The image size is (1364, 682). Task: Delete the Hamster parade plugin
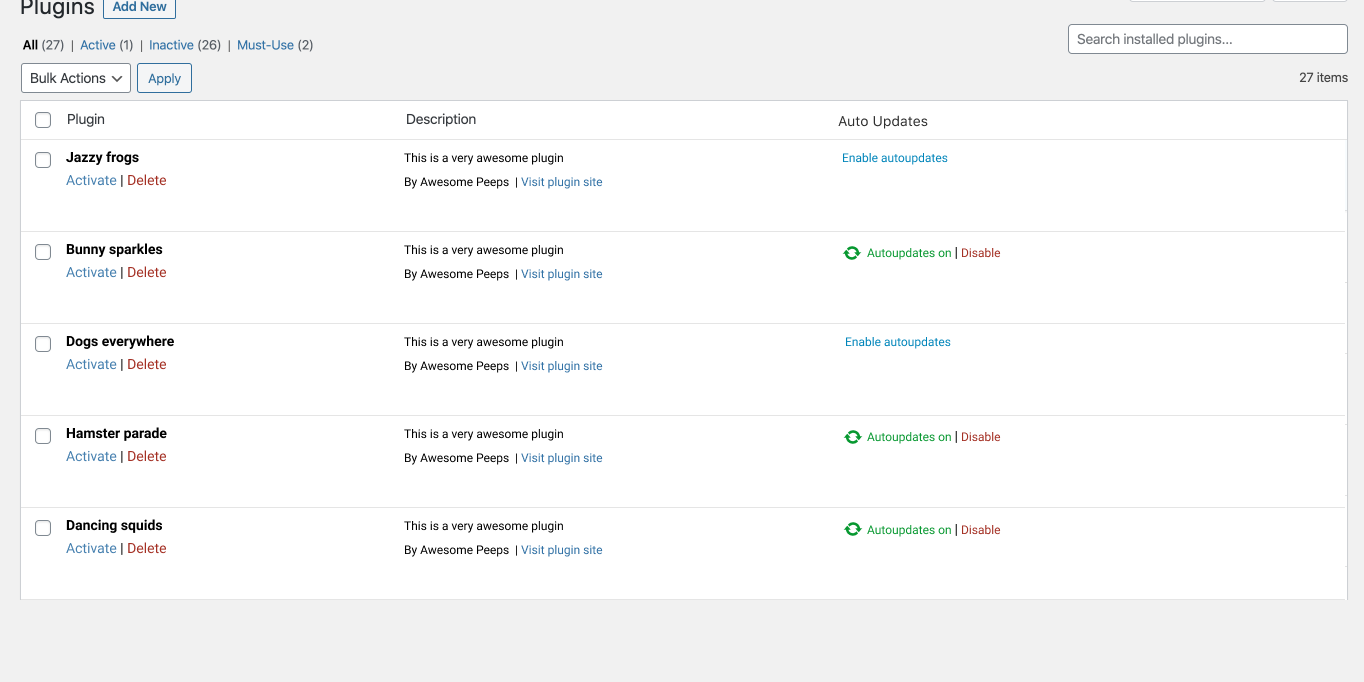tap(147, 457)
